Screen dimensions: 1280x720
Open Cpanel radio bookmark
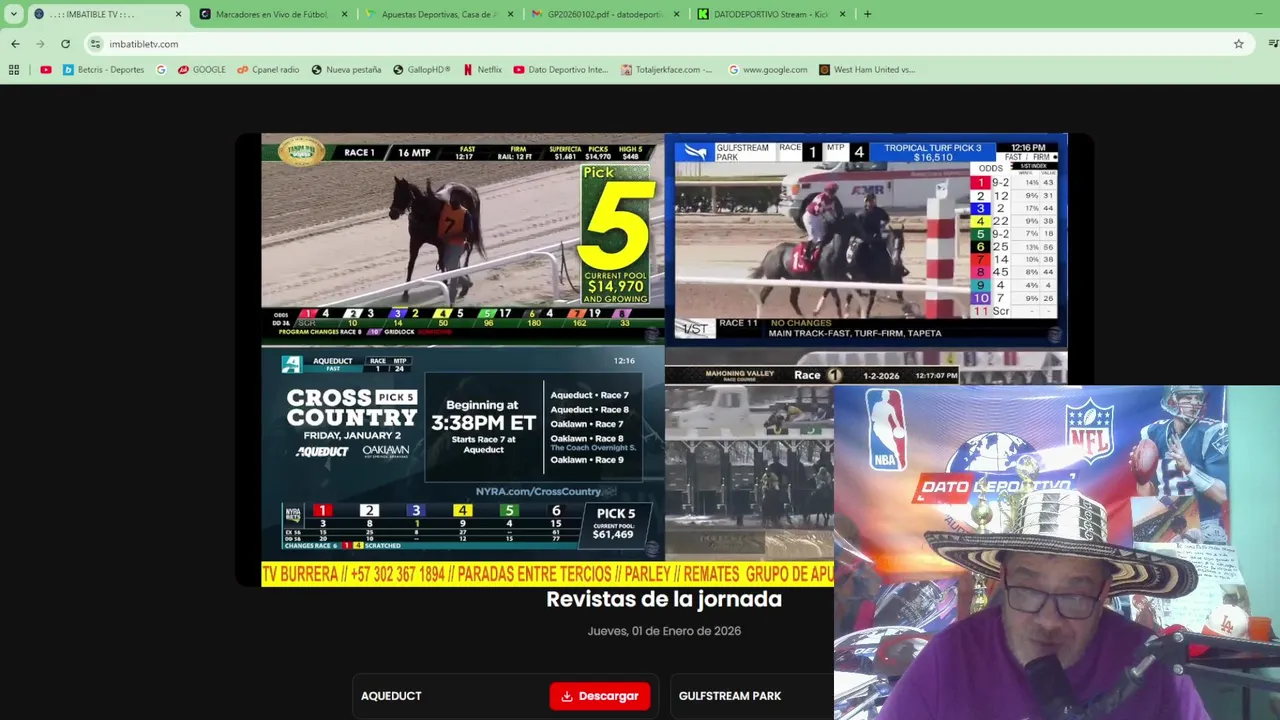coord(268,70)
